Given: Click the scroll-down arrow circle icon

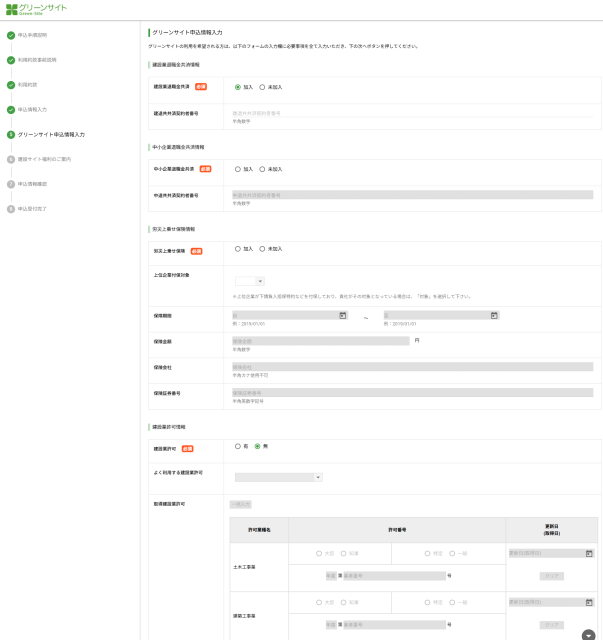Looking at the screenshot, I should (589, 633).
